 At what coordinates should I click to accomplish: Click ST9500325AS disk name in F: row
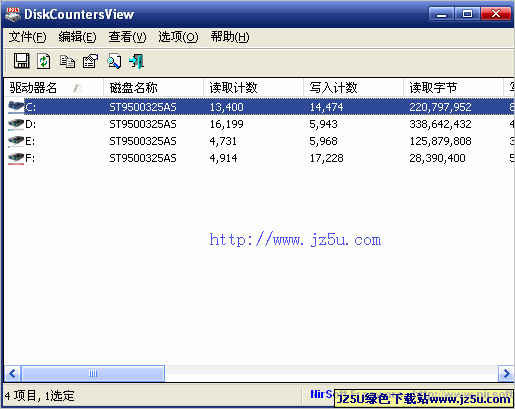pos(143,158)
